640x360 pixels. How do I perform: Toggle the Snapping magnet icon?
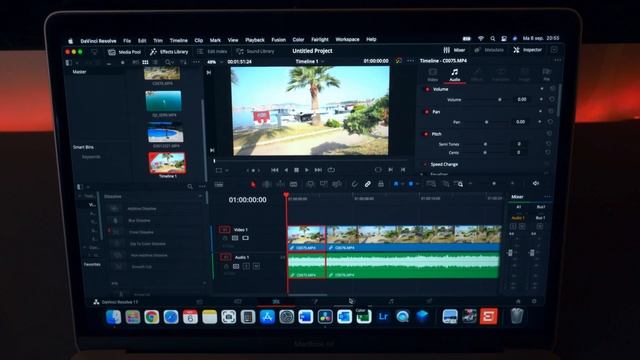[354, 184]
